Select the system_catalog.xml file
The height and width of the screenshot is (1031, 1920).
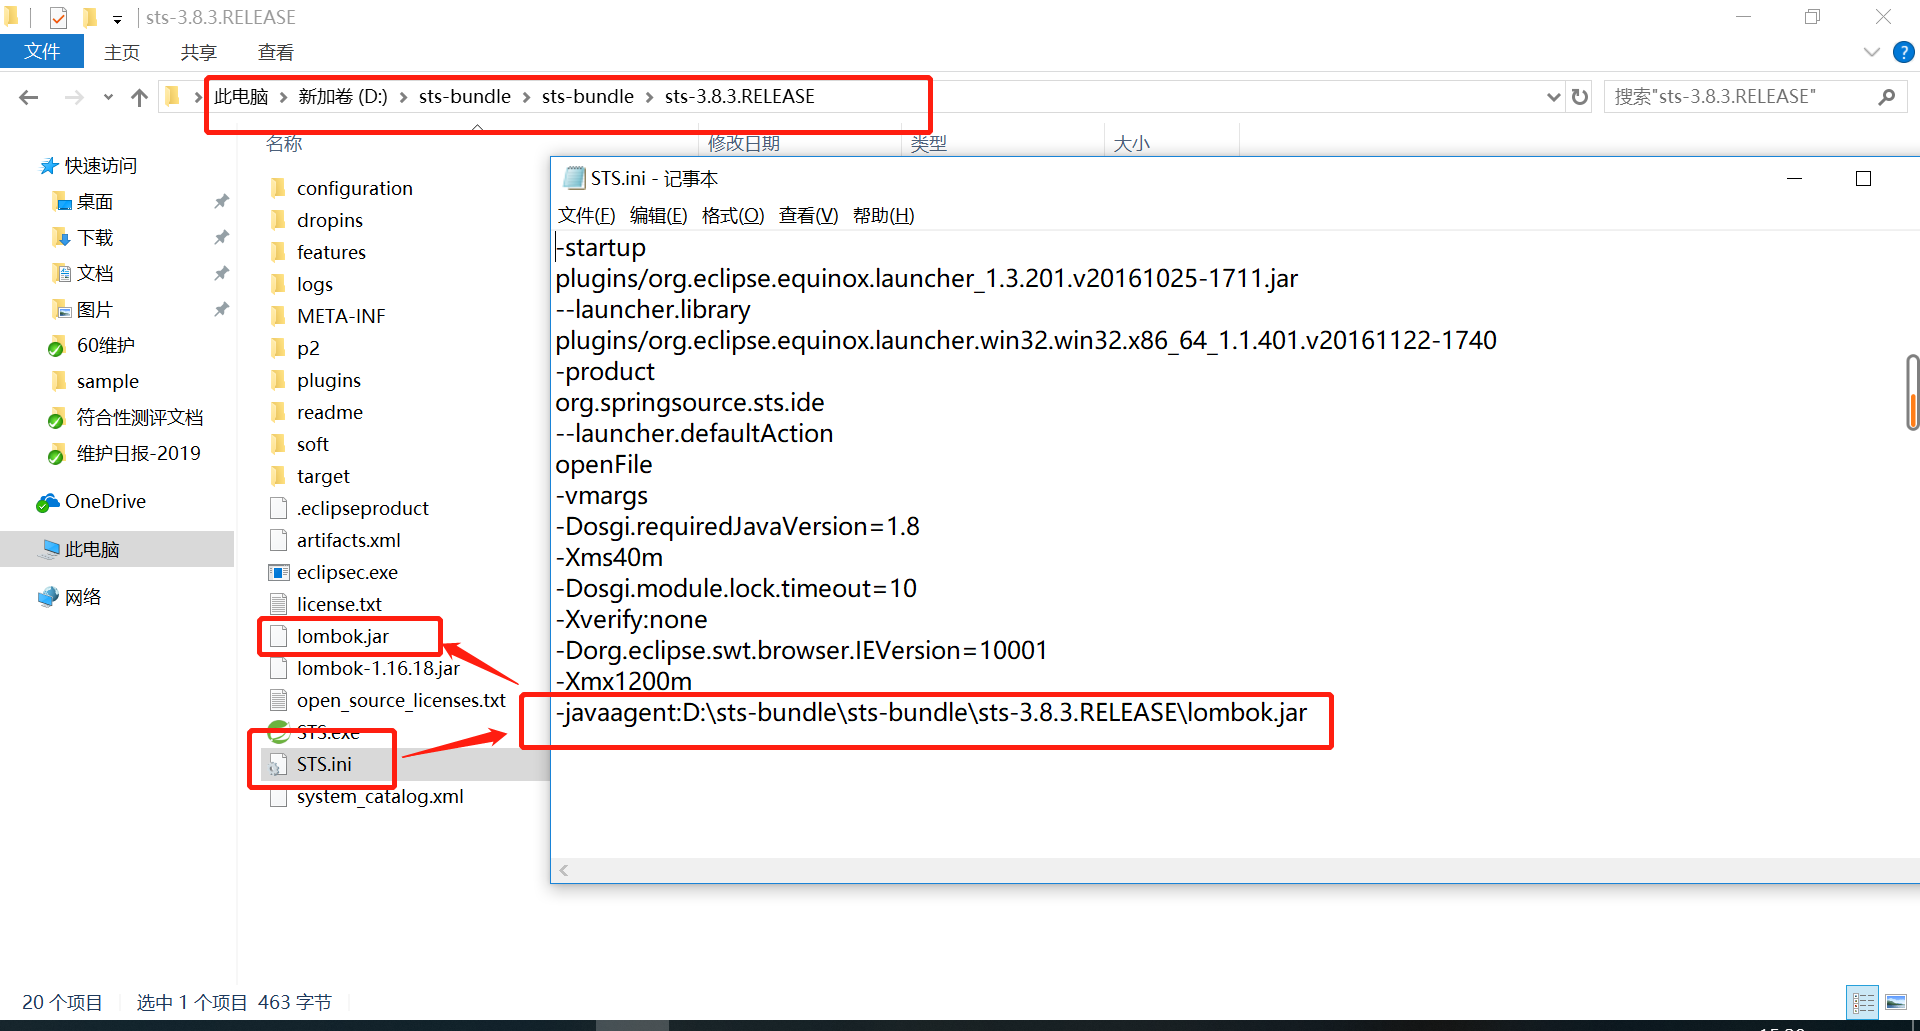(x=380, y=796)
